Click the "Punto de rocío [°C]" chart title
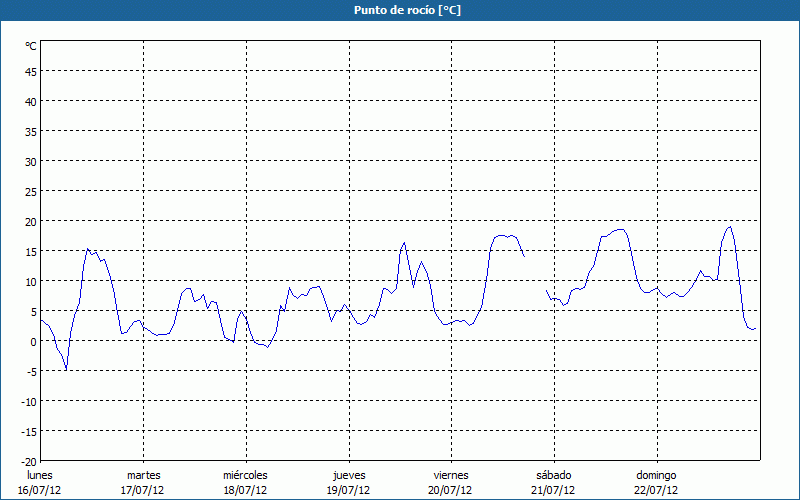The width and height of the screenshot is (800, 500). pos(400,10)
